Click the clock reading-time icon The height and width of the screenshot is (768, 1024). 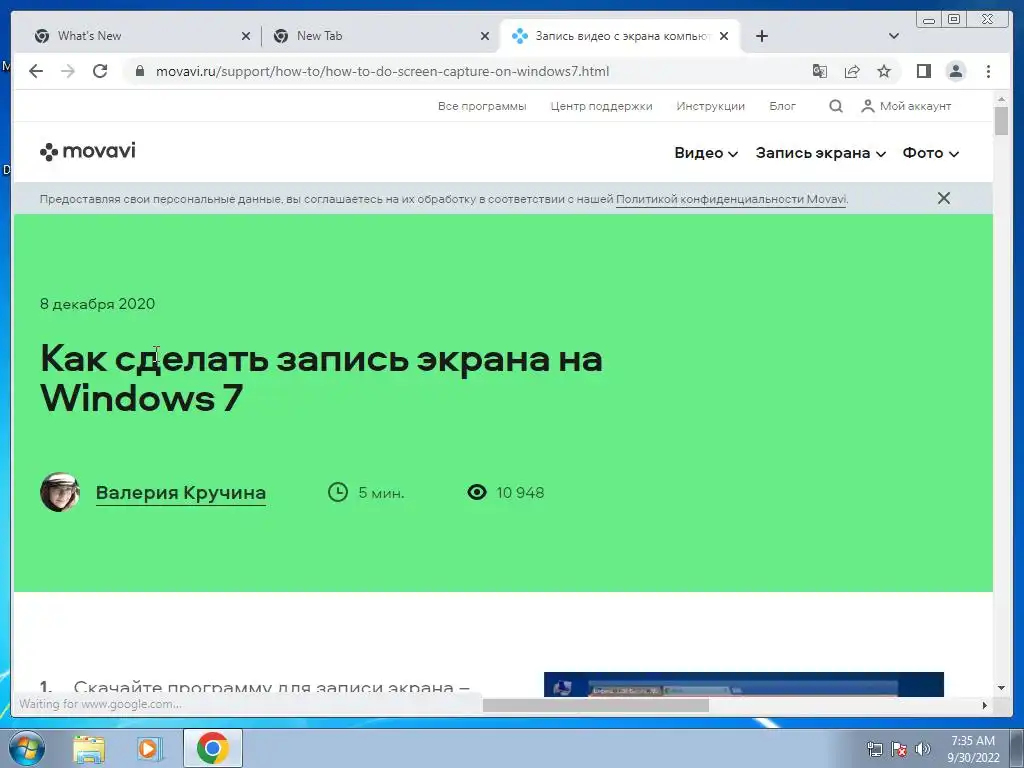338,492
